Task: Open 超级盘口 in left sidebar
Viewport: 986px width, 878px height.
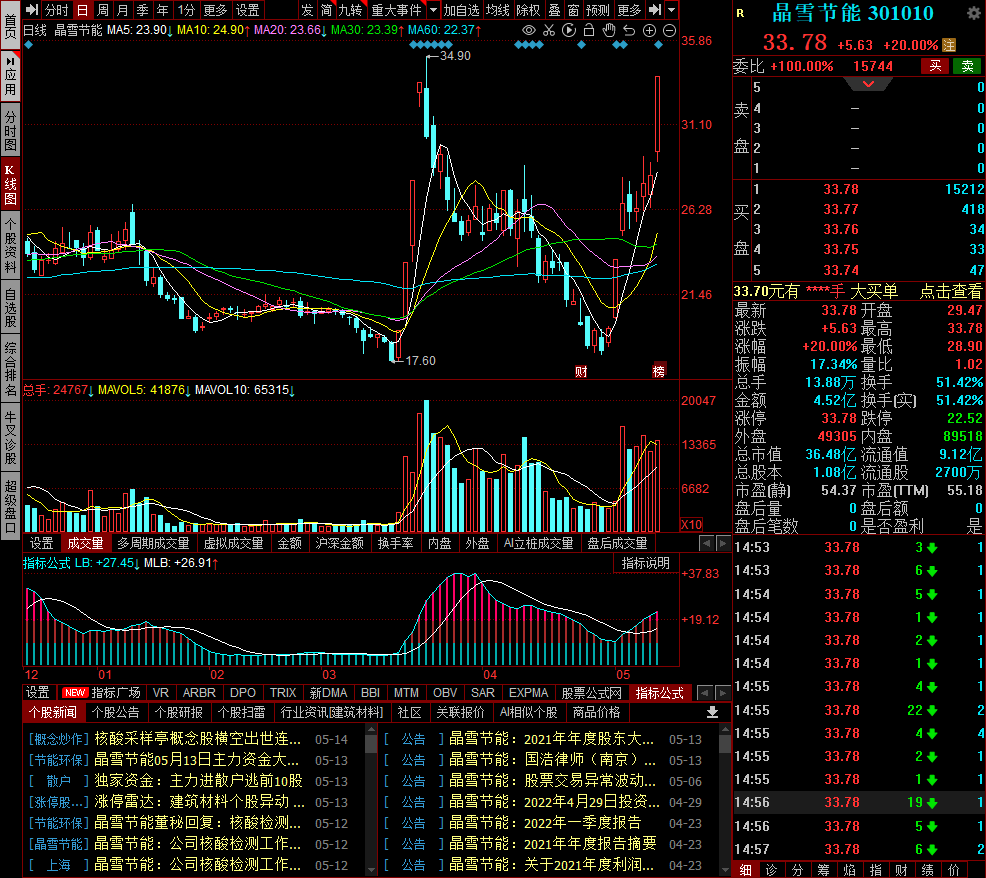Action: click(11, 507)
